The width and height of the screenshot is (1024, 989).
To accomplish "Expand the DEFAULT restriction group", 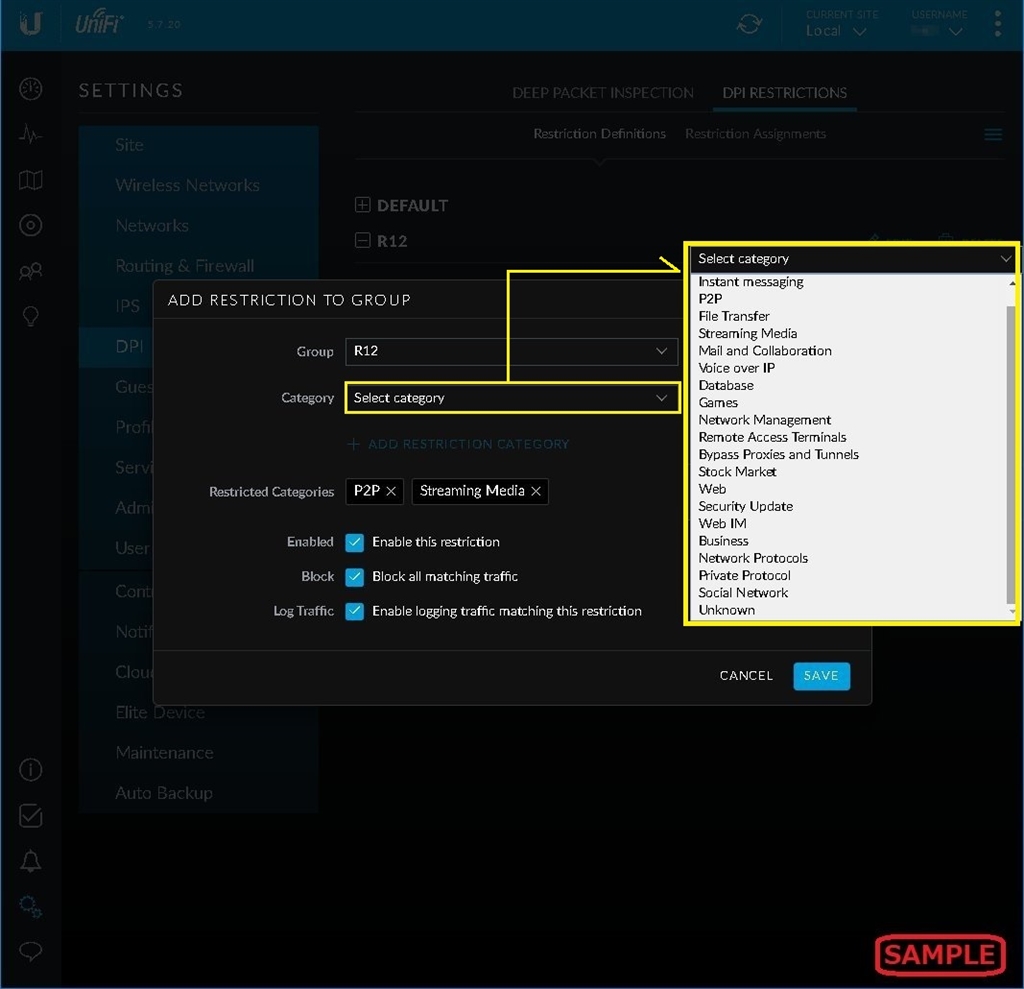I will (x=362, y=205).
